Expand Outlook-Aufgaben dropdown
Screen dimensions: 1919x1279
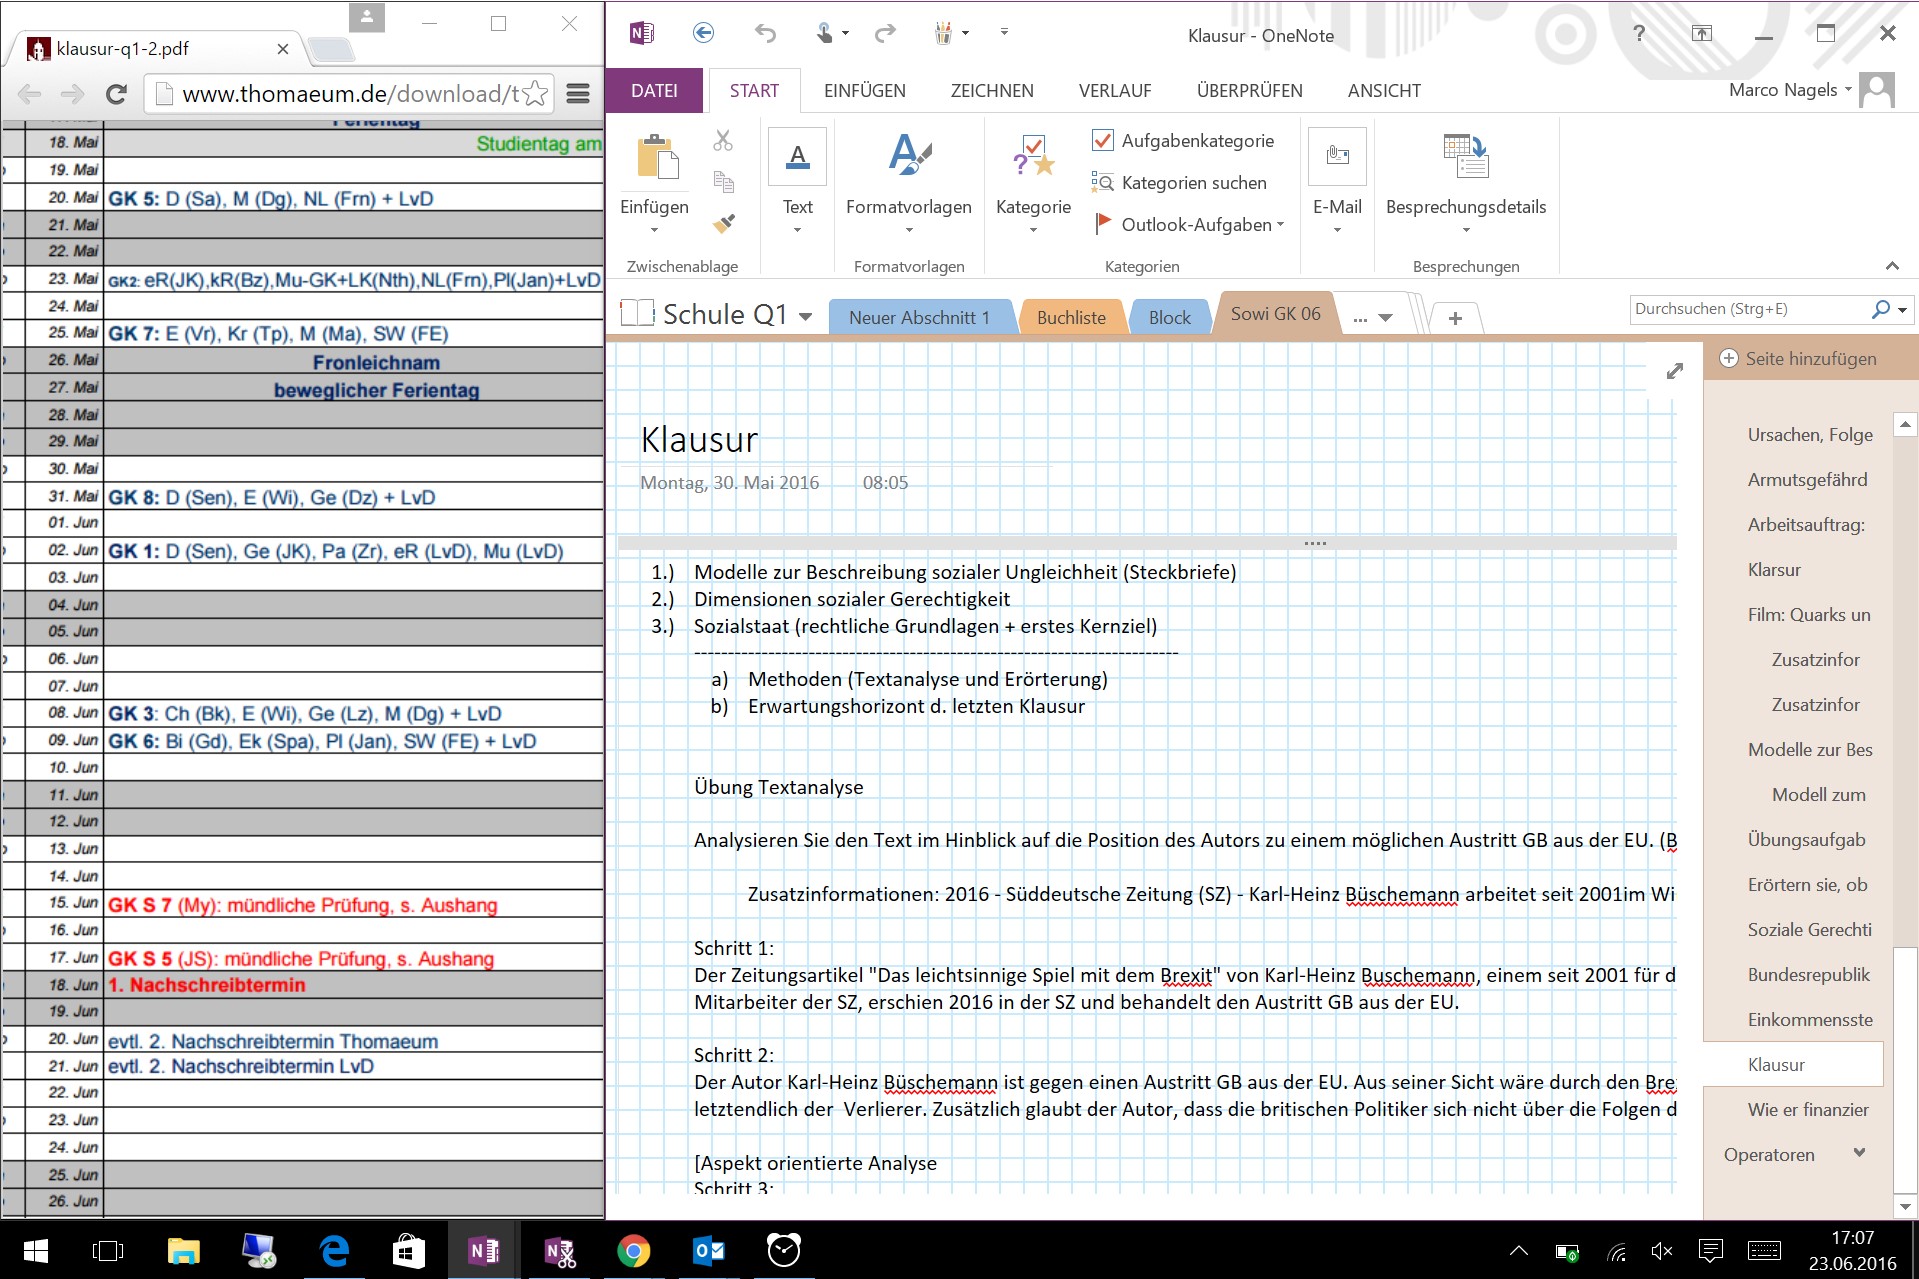click(1280, 225)
